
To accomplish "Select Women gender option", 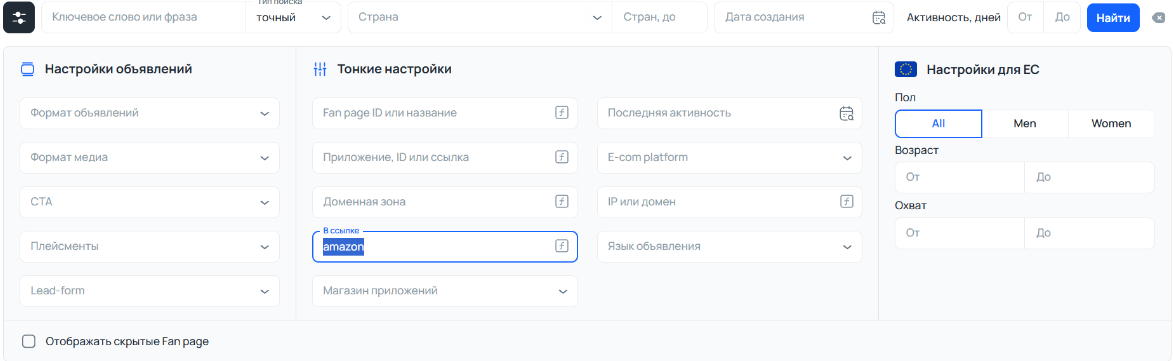I will tap(1111, 123).
